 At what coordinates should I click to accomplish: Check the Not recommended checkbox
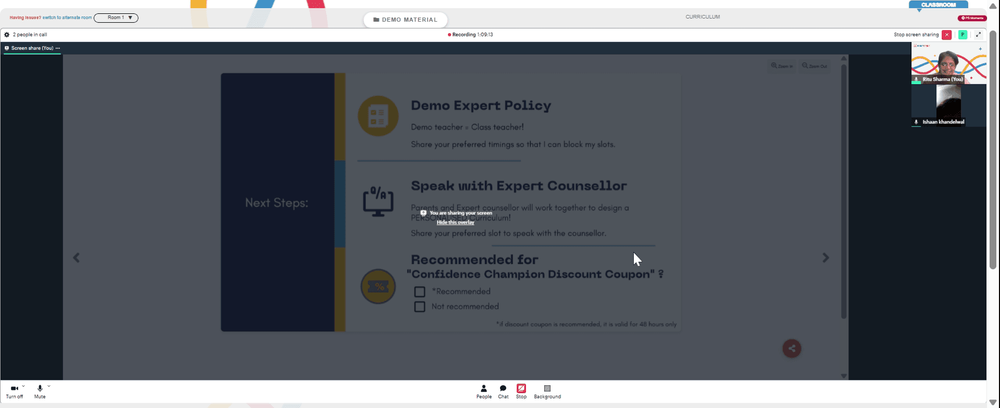pos(420,307)
